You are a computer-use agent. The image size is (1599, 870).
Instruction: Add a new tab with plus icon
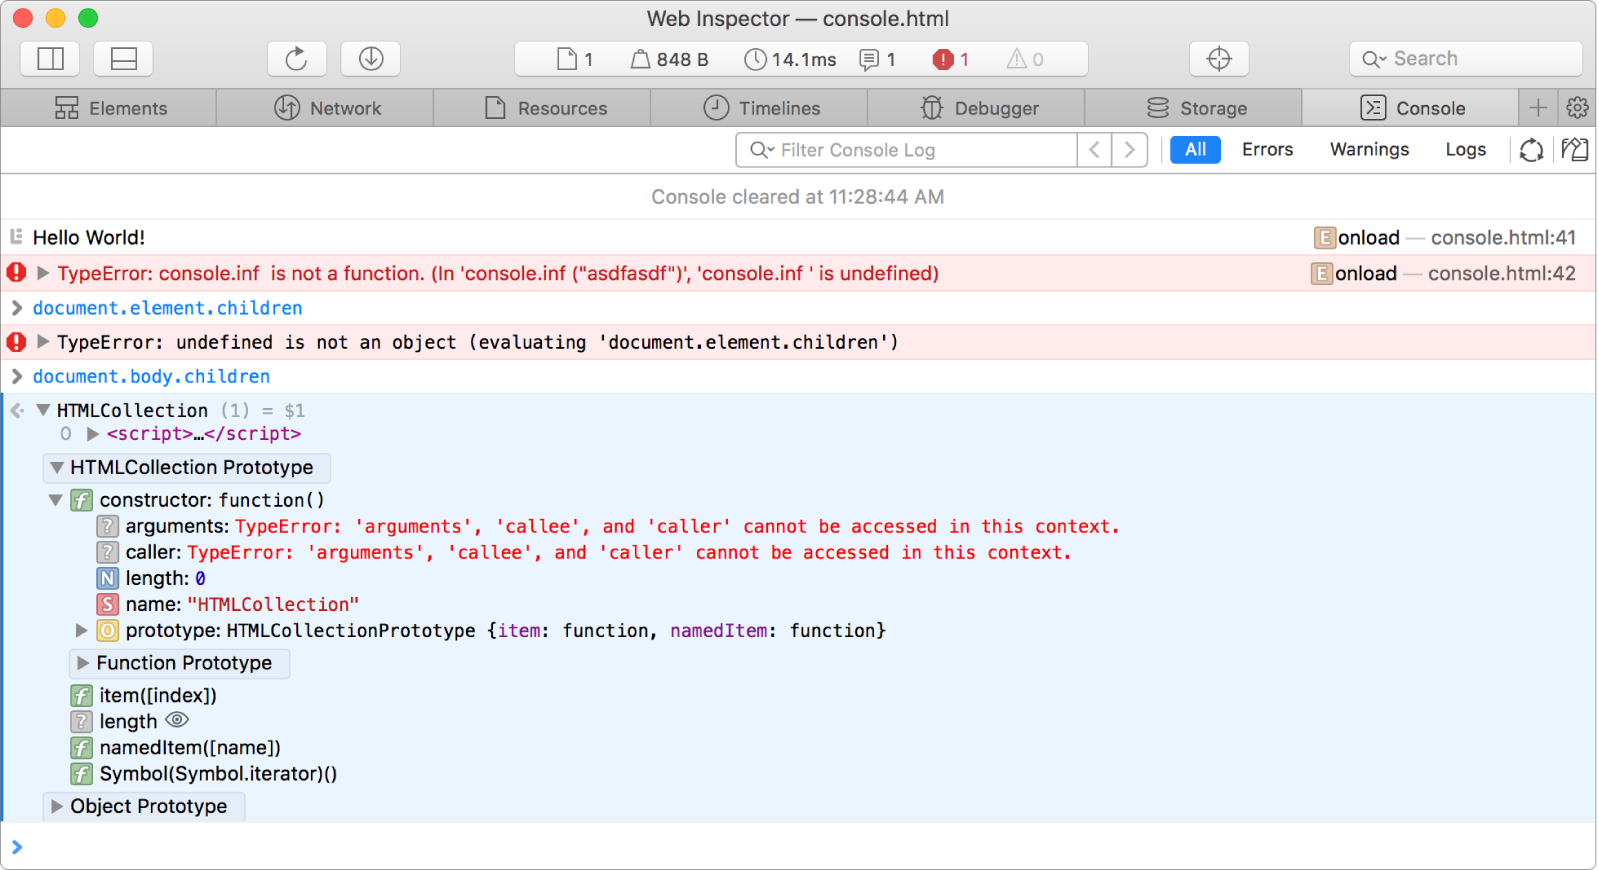tap(1537, 107)
